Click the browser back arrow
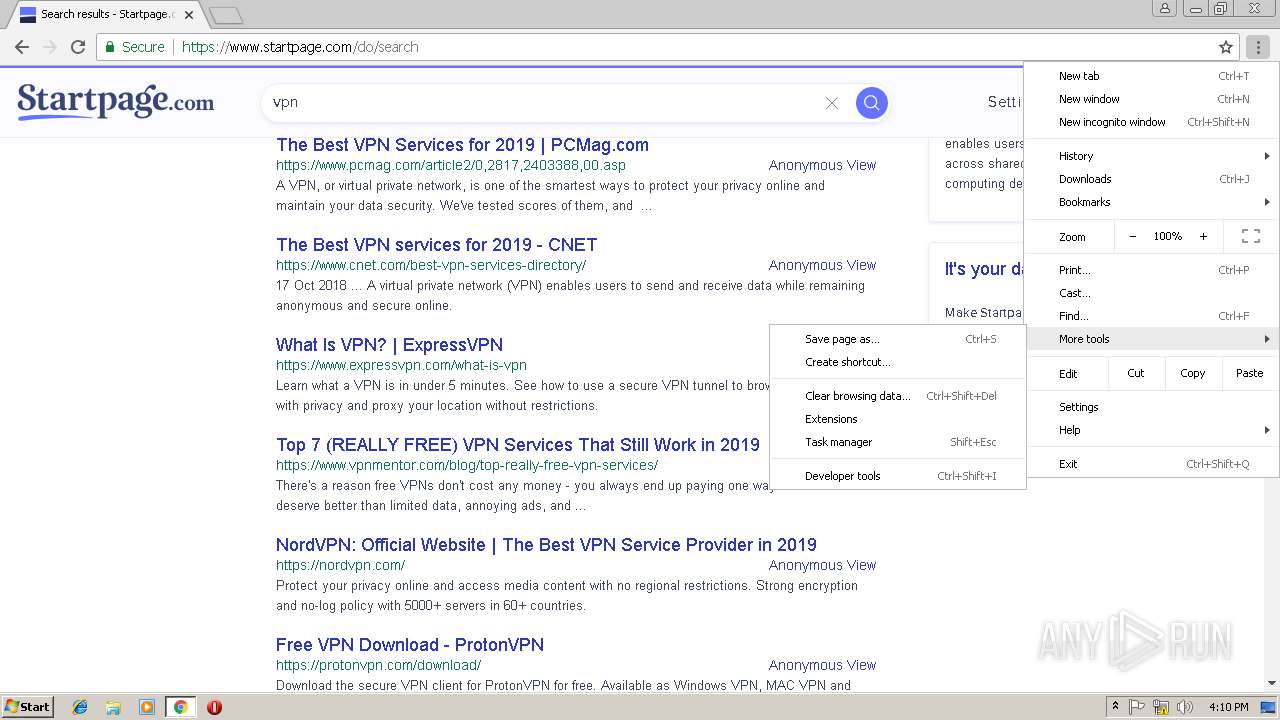The height and width of the screenshot is (720, 1280). [22, 47]
